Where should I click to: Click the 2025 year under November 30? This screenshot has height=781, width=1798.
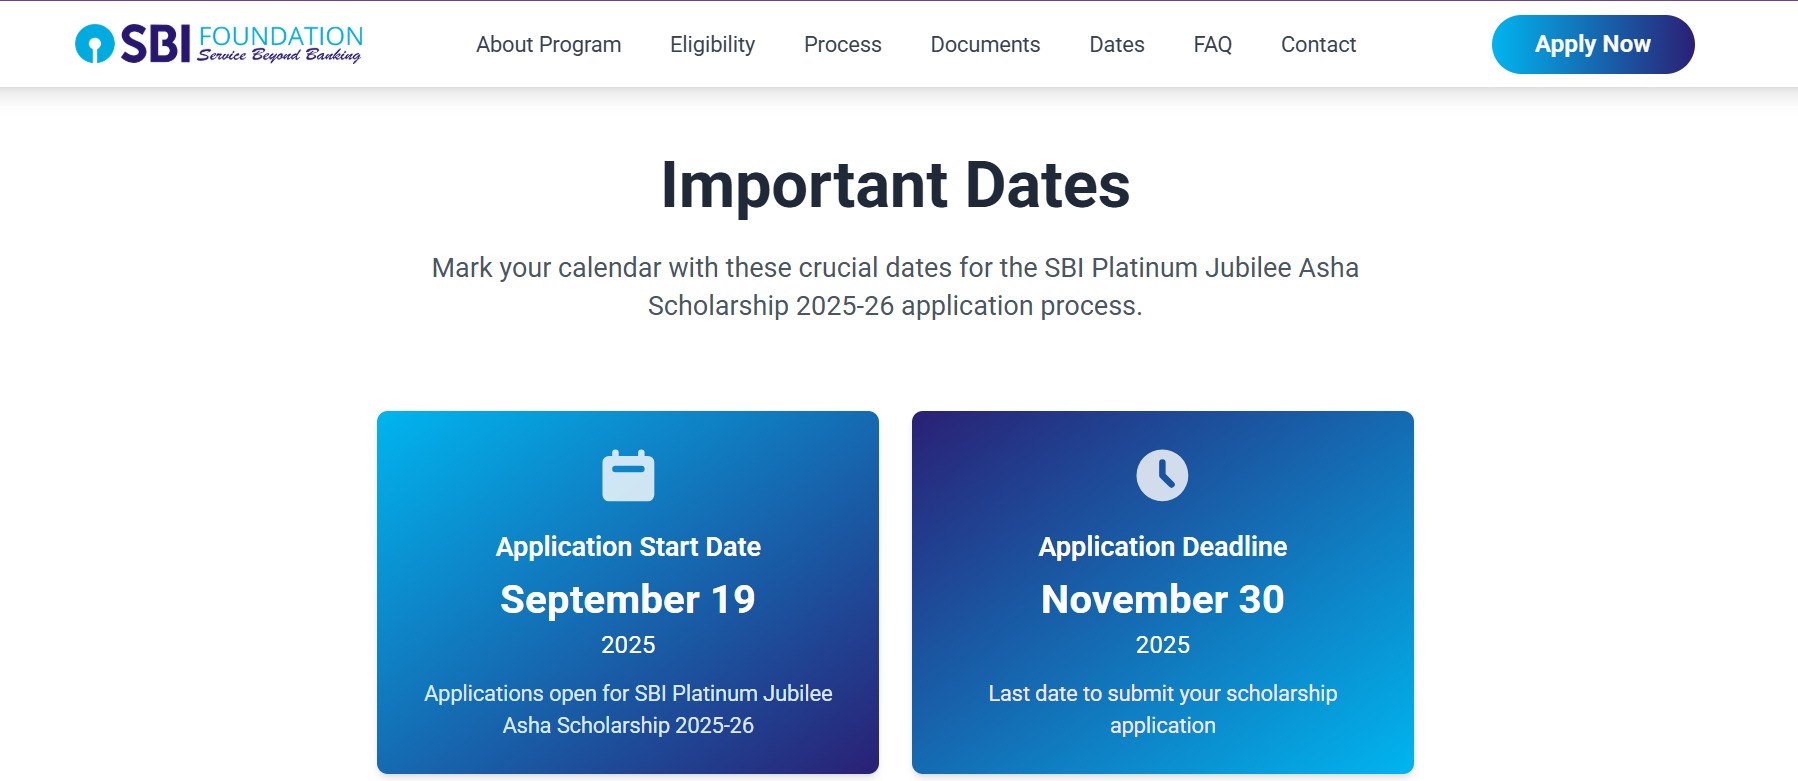coord(1162,645)
